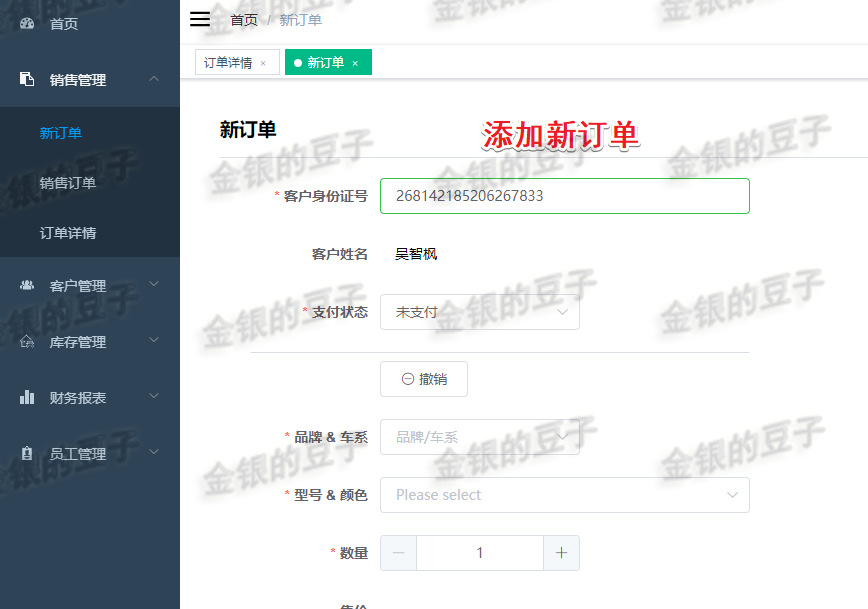This screenshot has width=868, height=609.
Task: Increase 数量 with the plus stepper
Action: point(561,552)
